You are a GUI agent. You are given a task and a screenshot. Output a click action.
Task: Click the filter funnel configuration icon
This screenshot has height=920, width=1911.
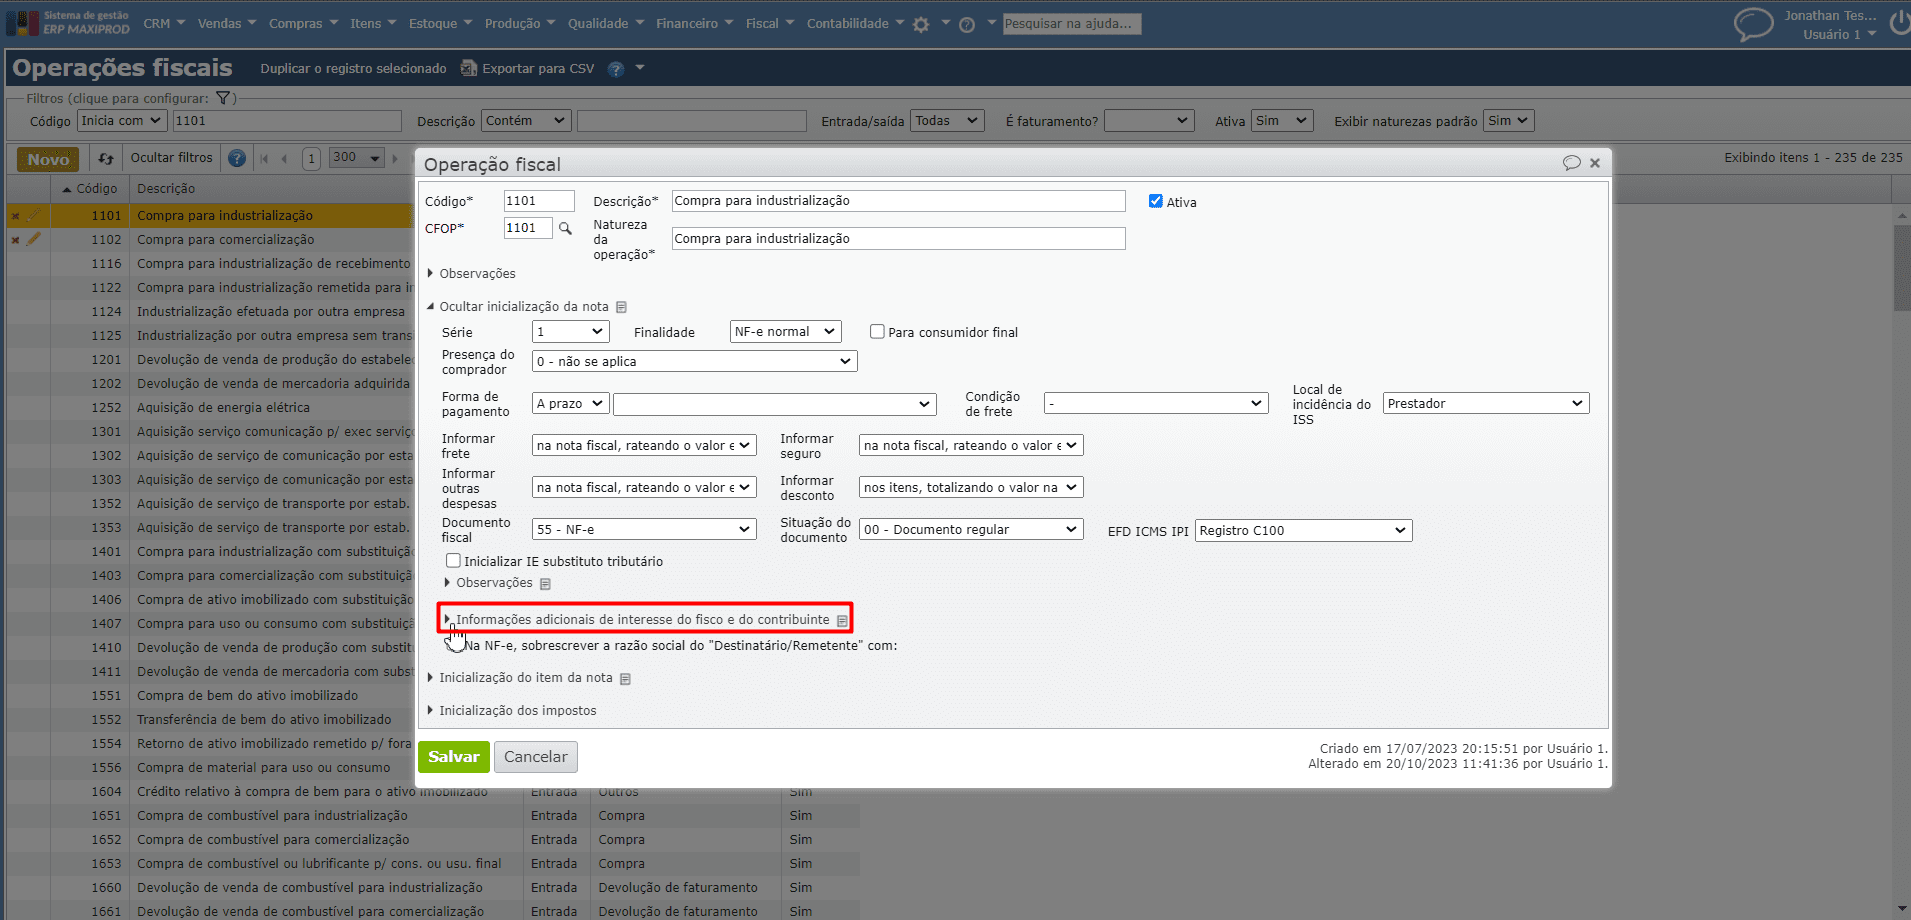[x=223, y=98]
